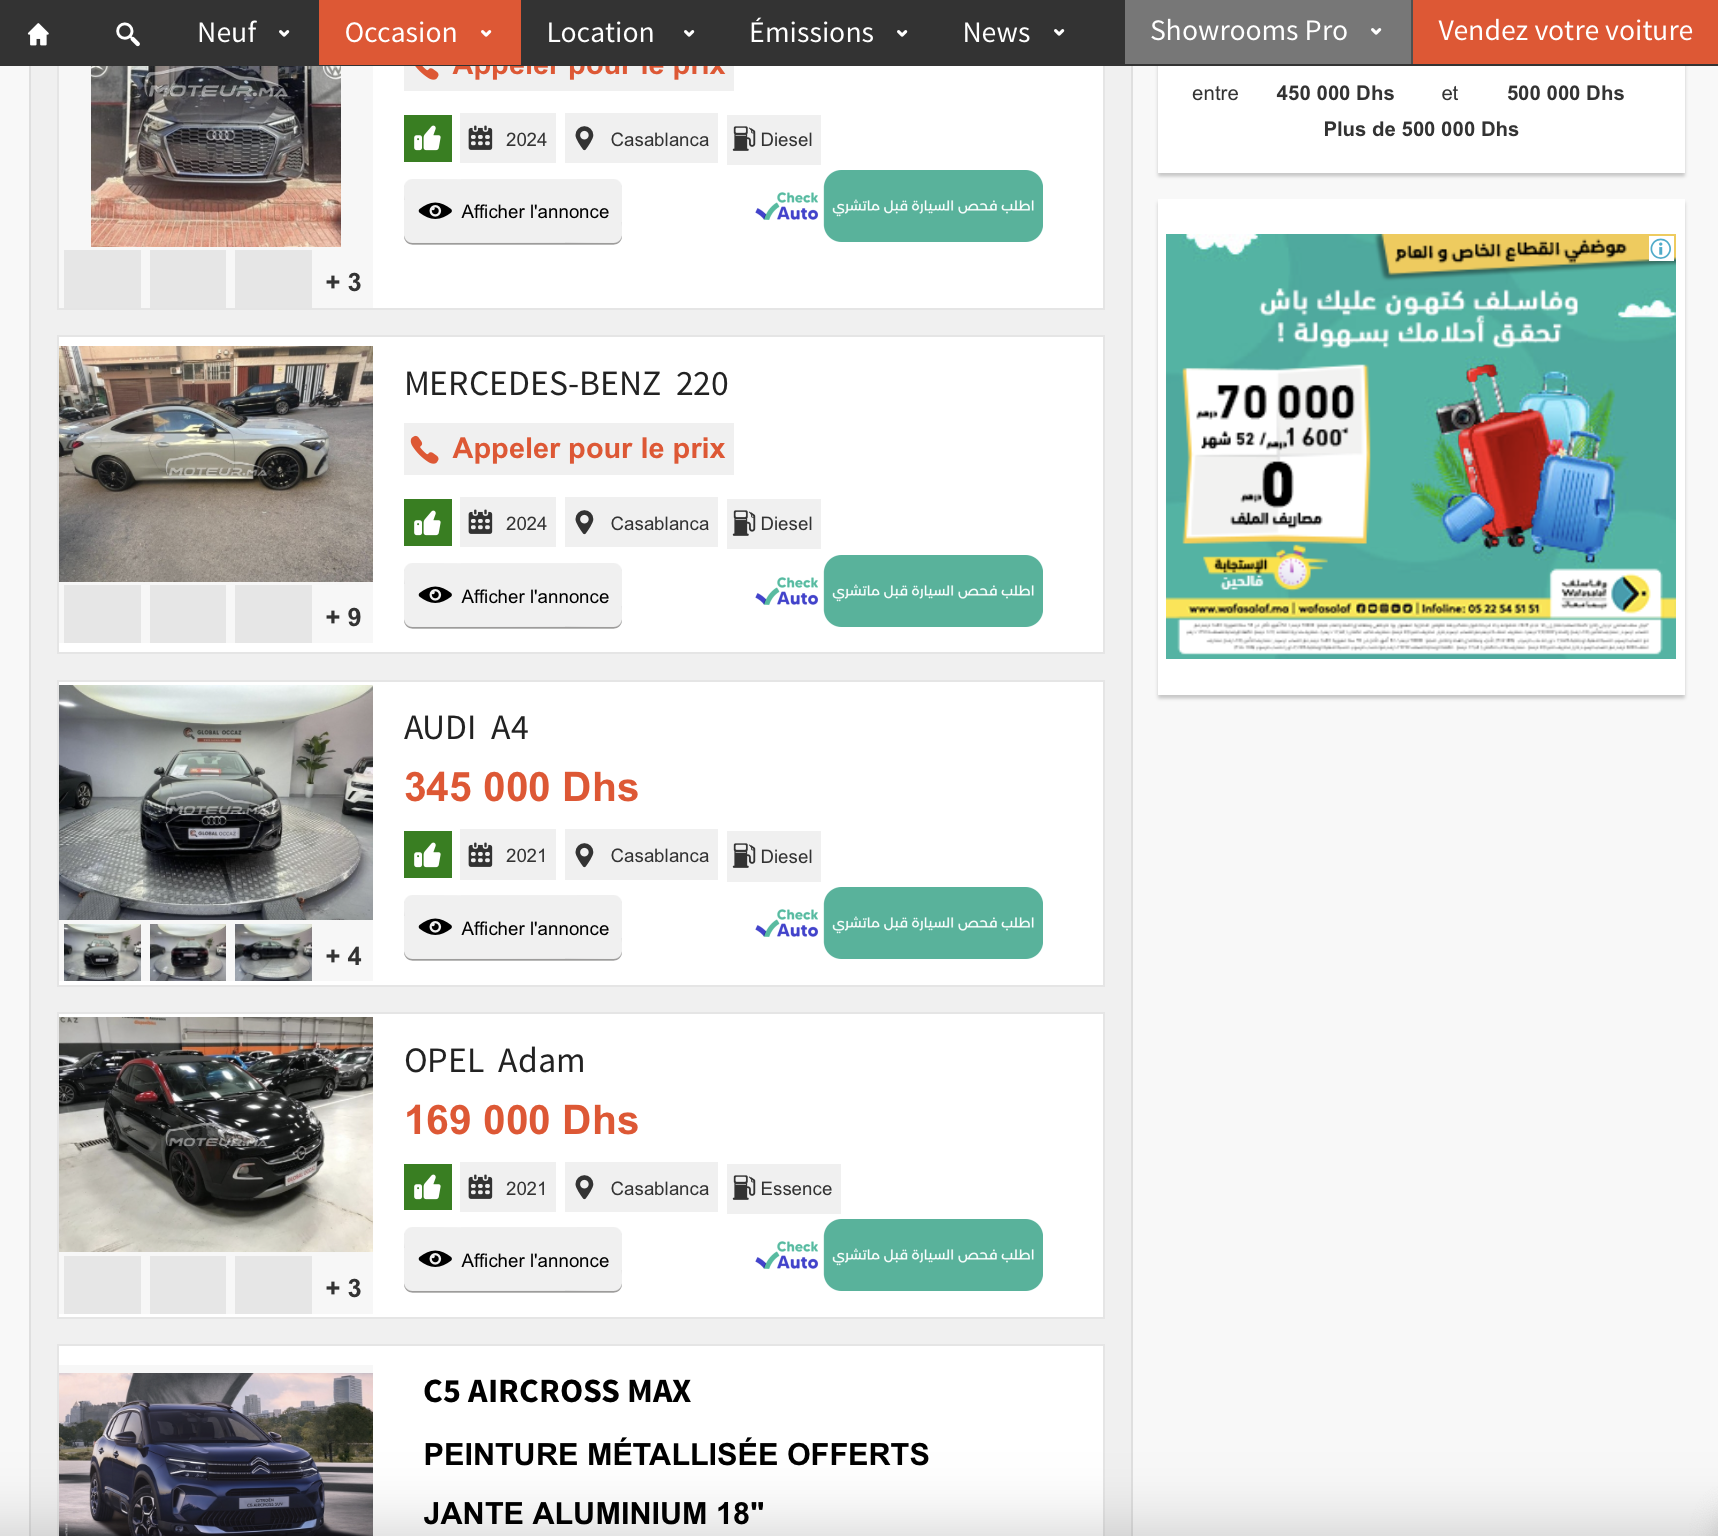Click Essence fuel tag on Opel Adam
The image size is (1718, 1536).
[x=784, y=1188]
